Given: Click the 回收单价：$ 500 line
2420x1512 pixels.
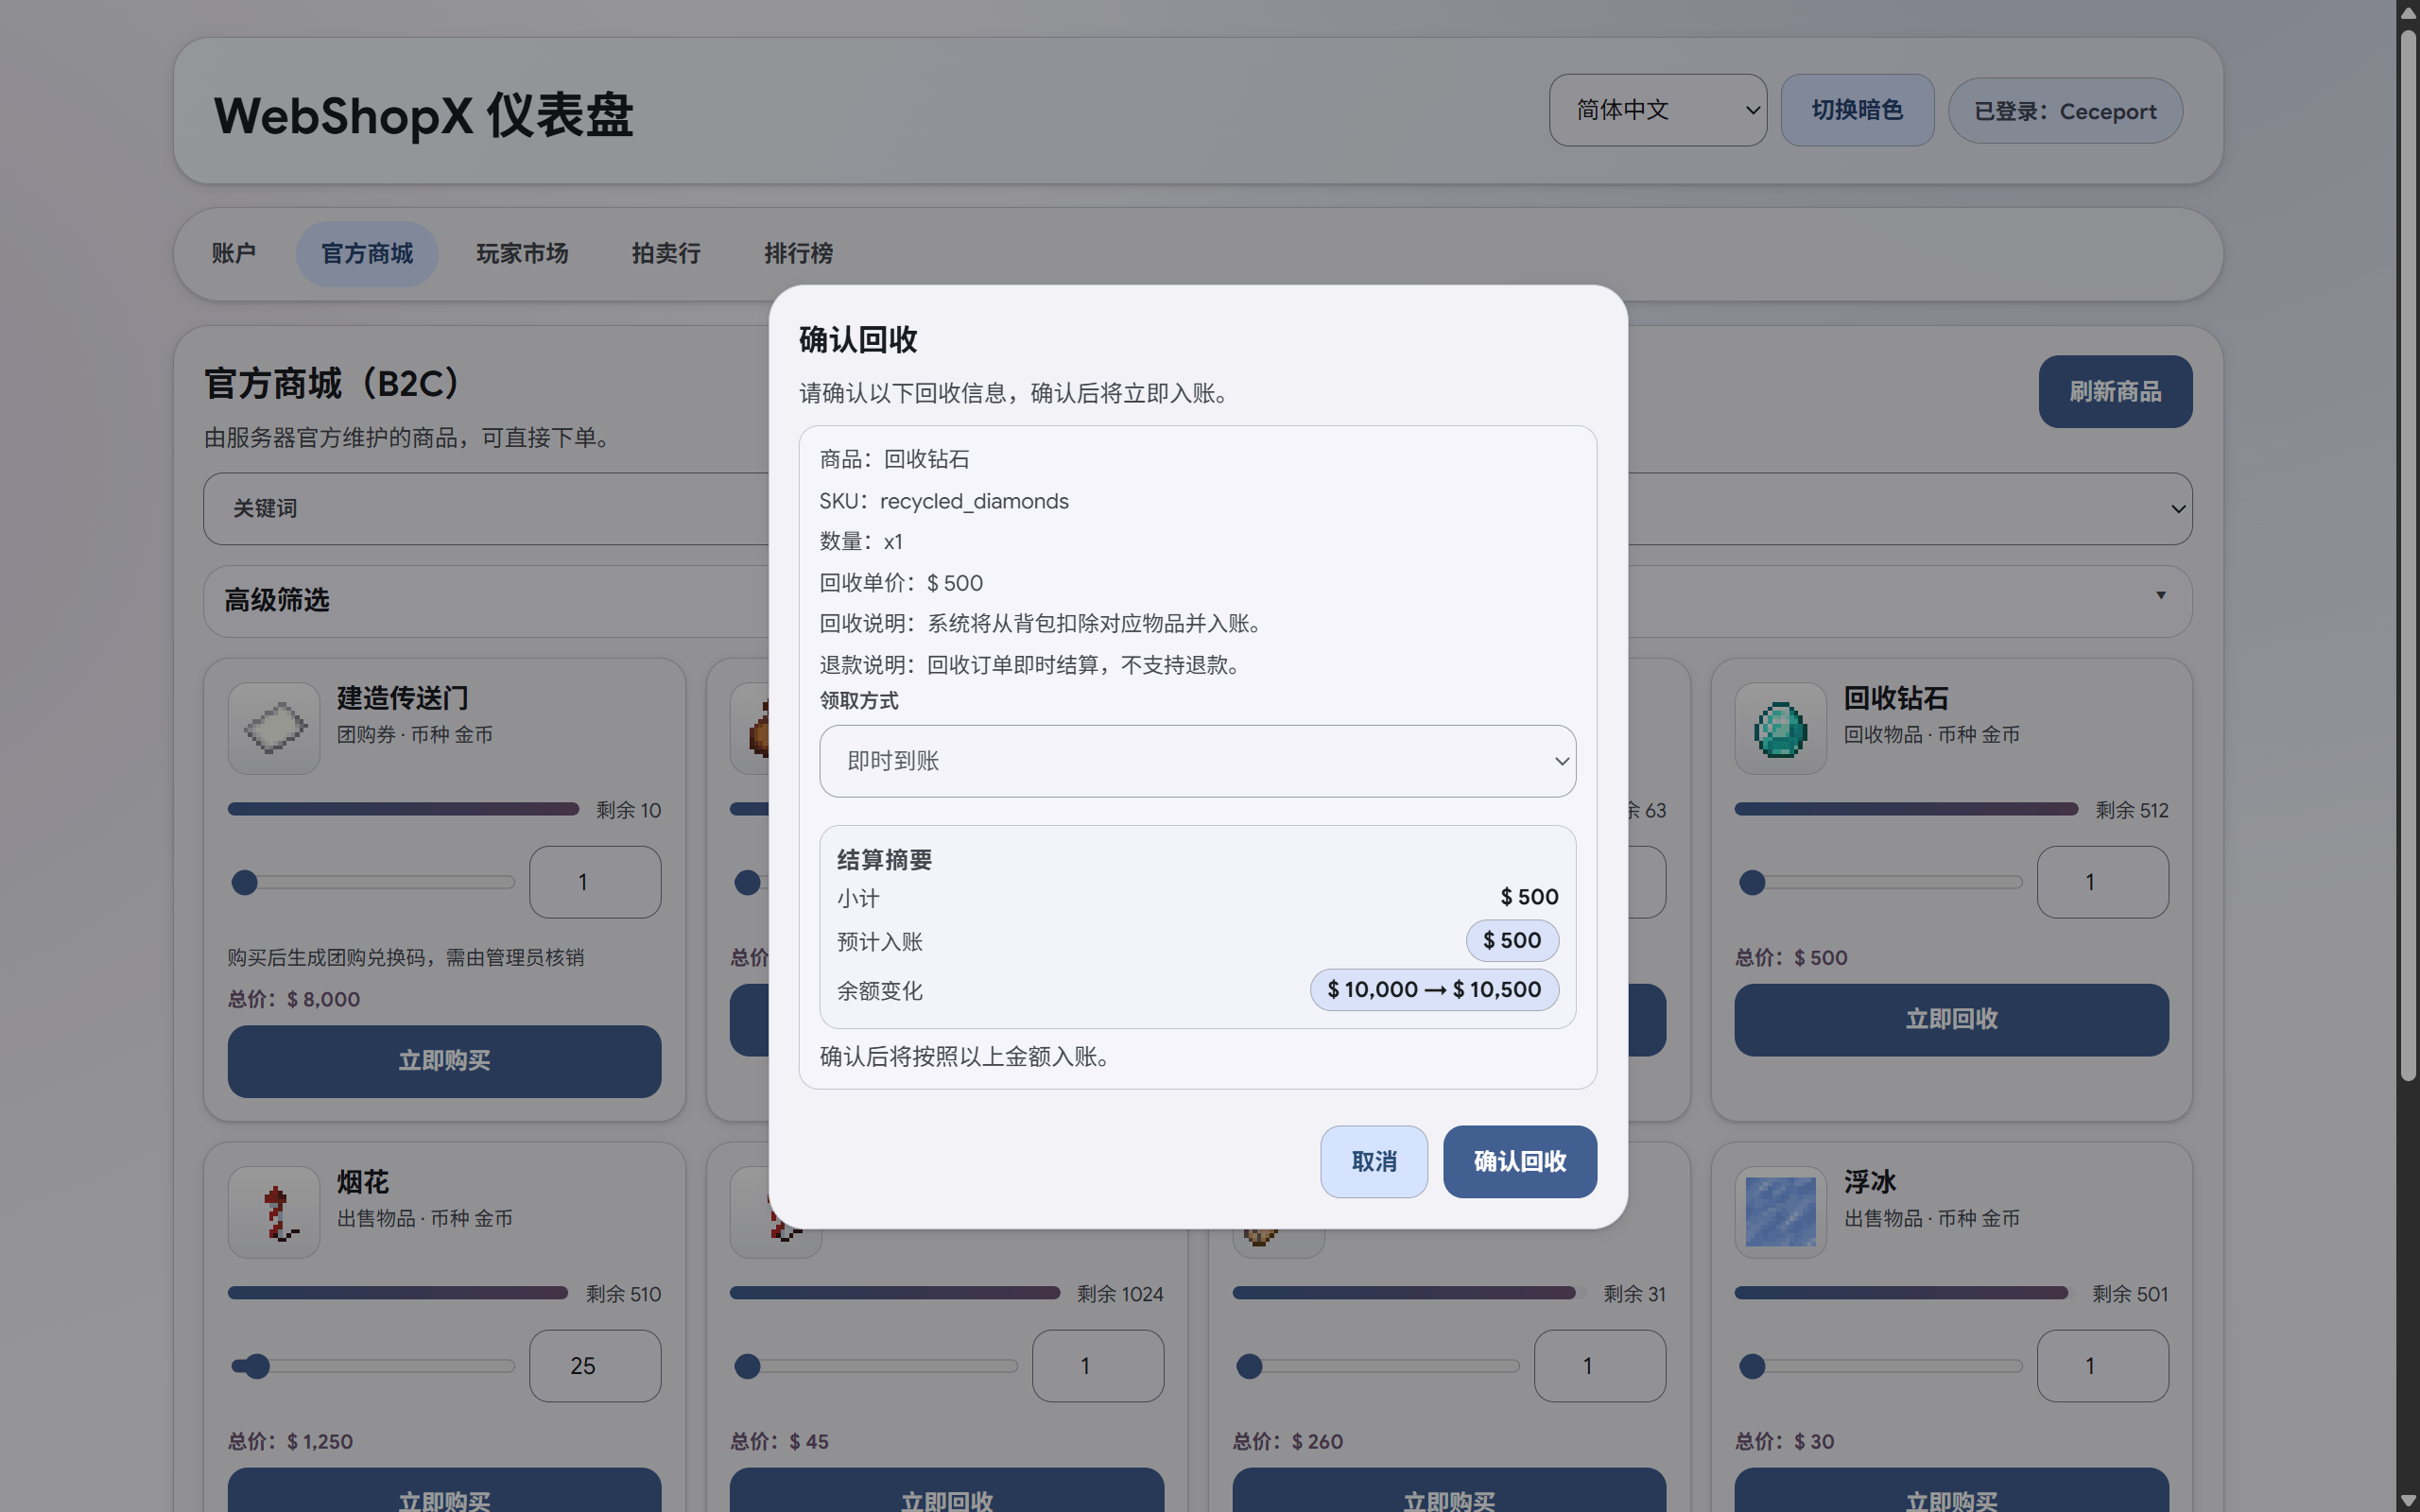Looking at the screenshot, I should tap(901, 583).
